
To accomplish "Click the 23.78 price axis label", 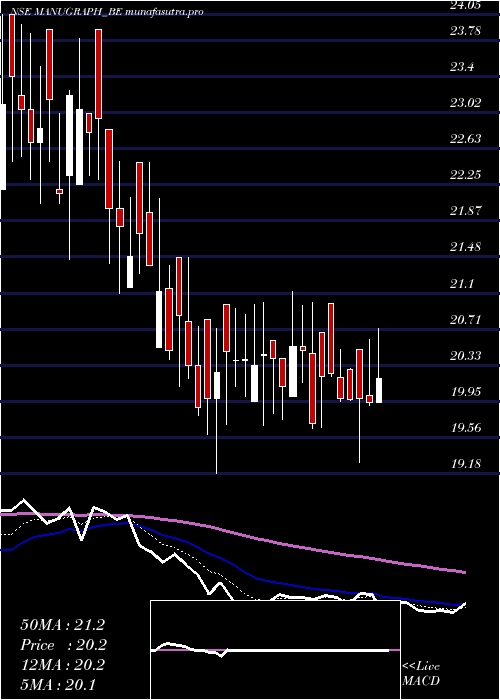I will [x=466, y=31].
